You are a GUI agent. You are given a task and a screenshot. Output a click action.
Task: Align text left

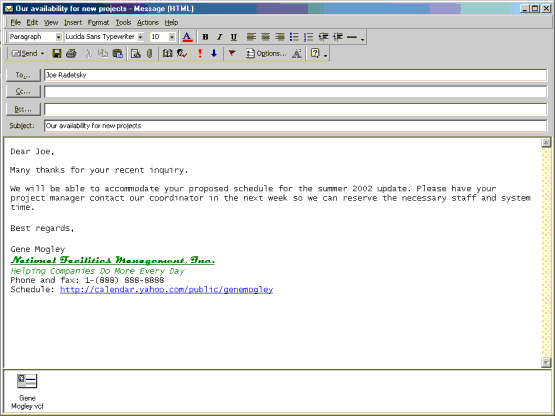[251, 37]
